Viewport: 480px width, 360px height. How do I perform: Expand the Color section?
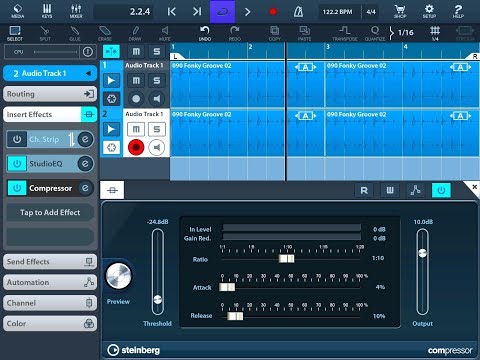tap(50, 323)
